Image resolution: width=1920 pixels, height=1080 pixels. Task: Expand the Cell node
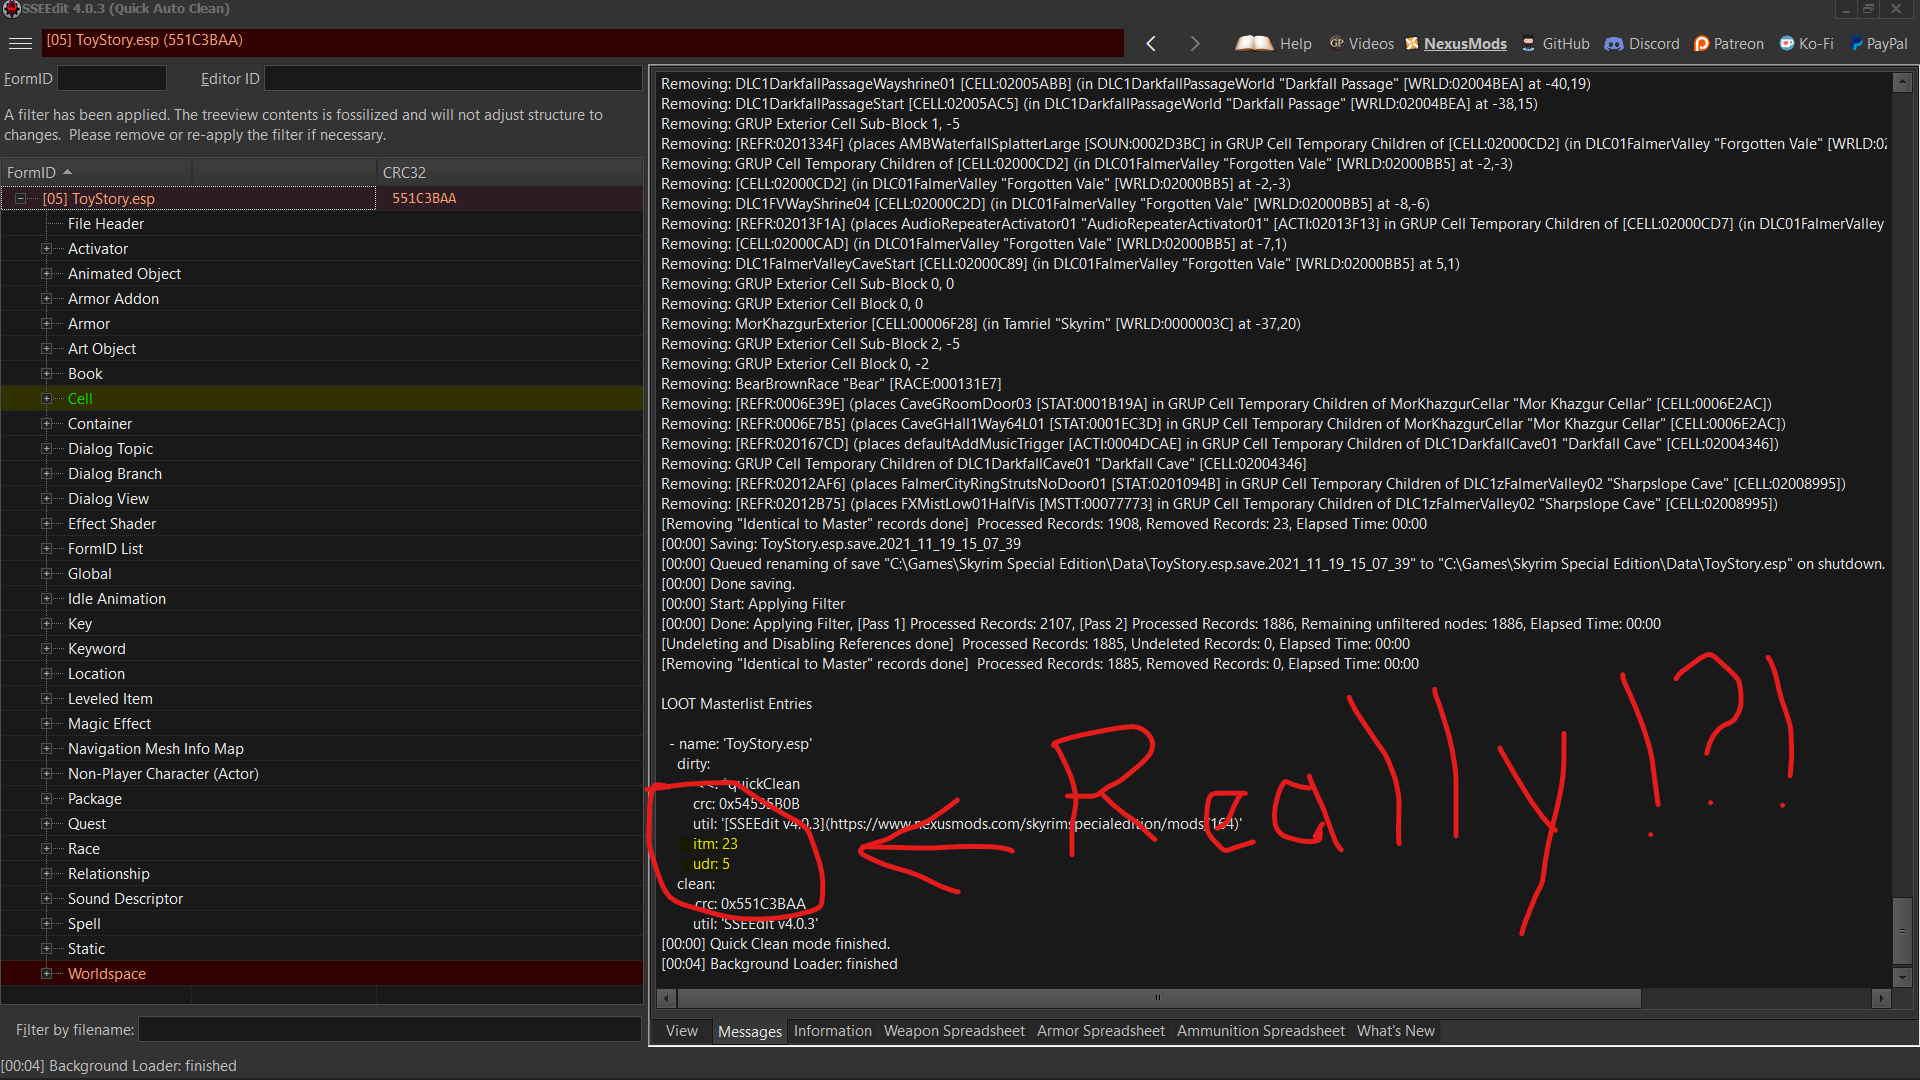[46, 398]
